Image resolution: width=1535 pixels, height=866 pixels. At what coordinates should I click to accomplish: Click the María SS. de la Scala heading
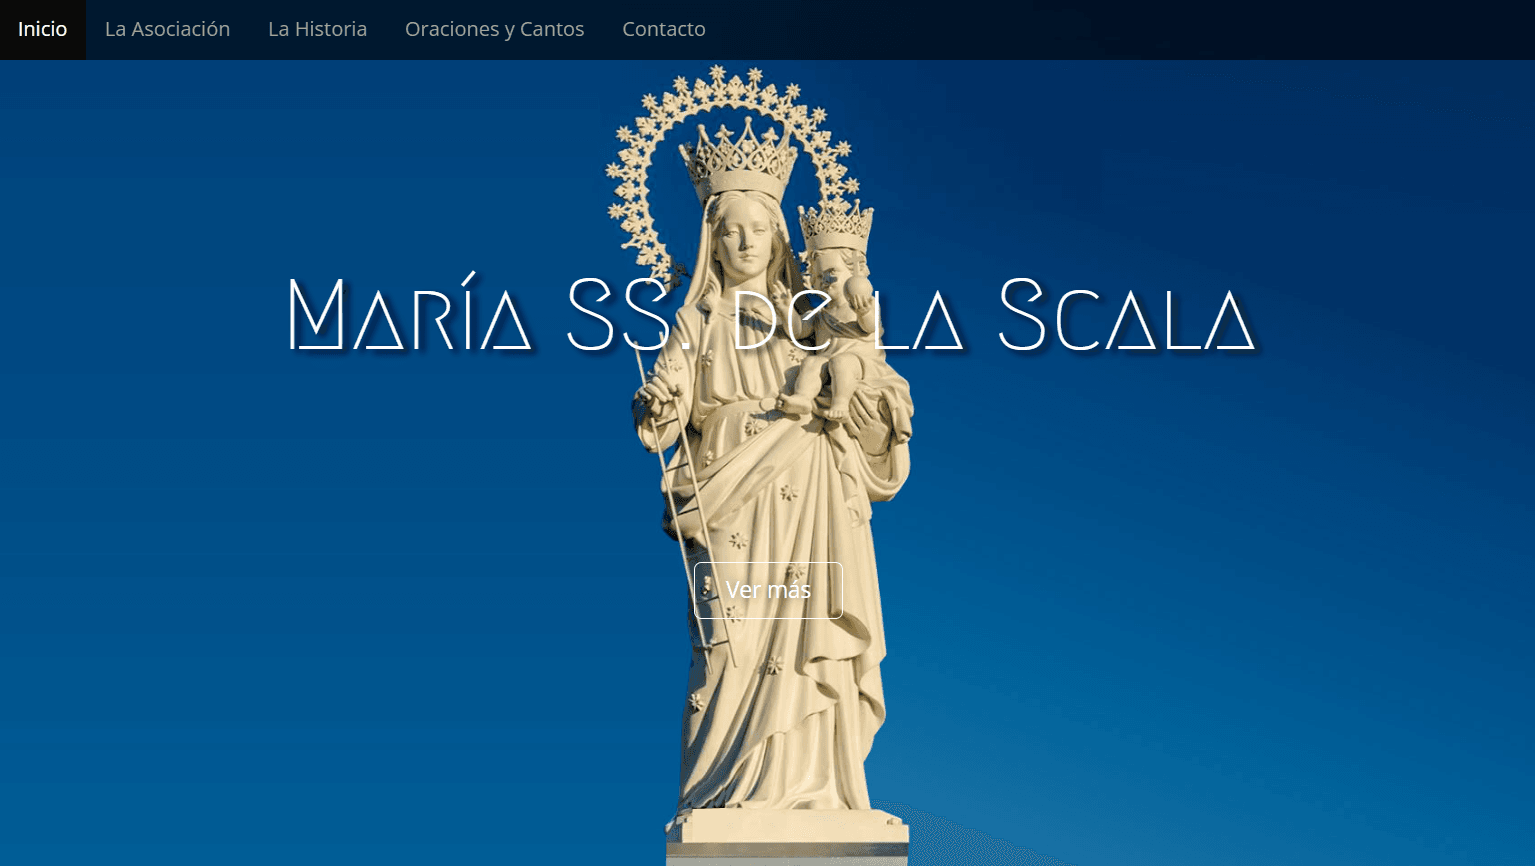click(x=769, y=314)
